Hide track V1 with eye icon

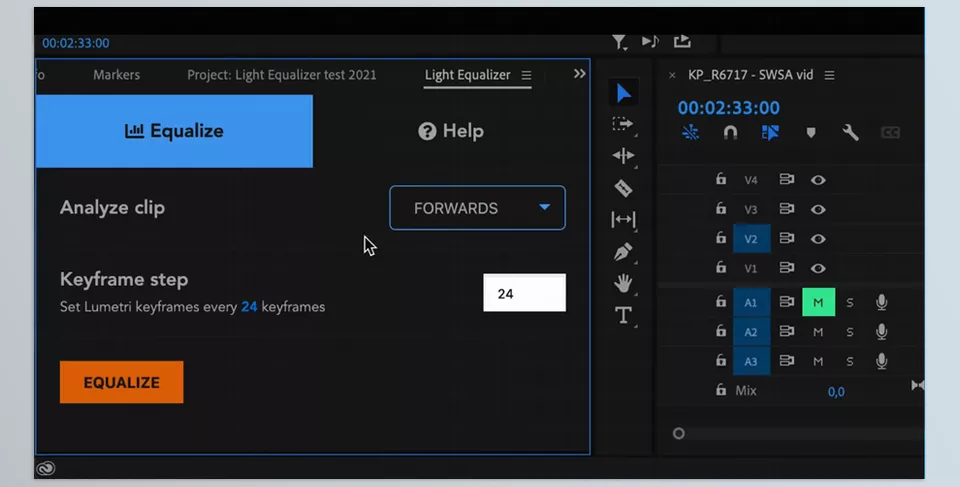tap(818, 268)
